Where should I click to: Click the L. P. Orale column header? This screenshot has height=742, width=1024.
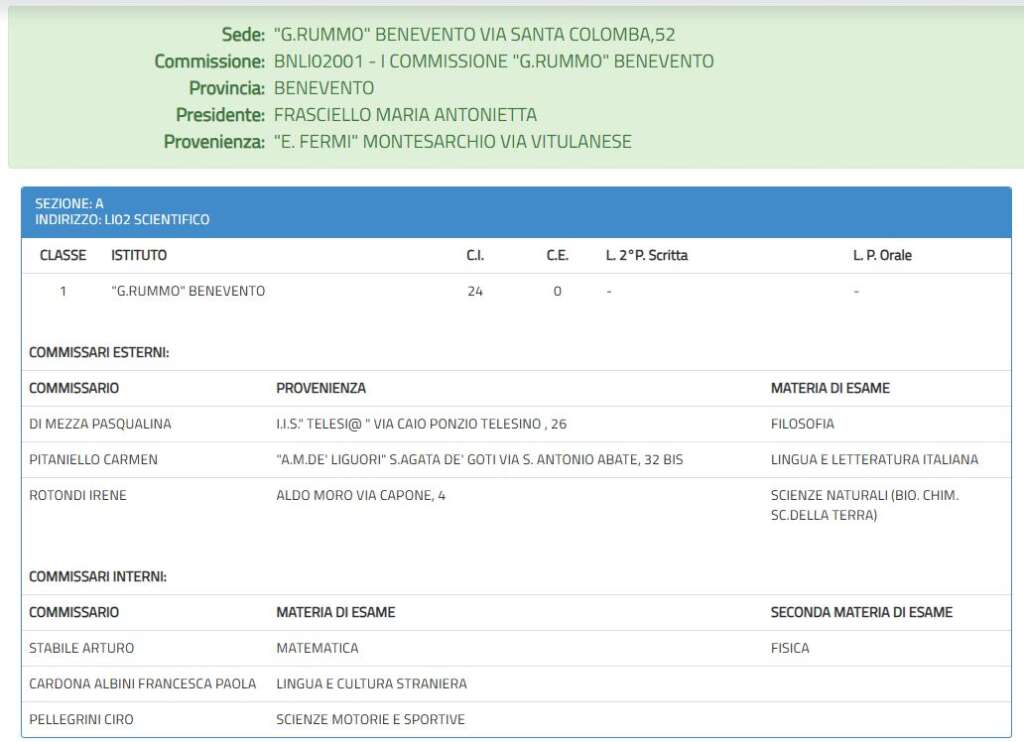tap(882, 255)
